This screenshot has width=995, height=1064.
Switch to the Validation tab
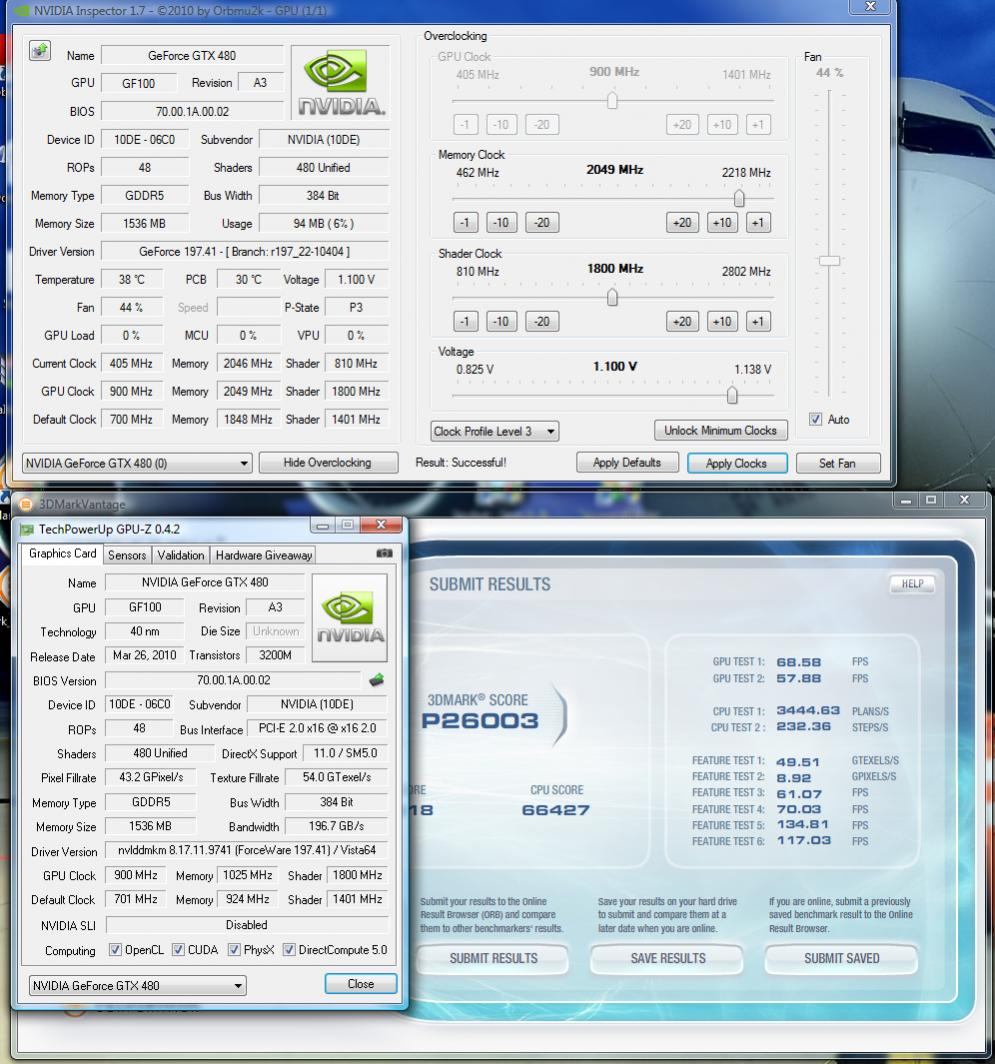coord(181,555)
